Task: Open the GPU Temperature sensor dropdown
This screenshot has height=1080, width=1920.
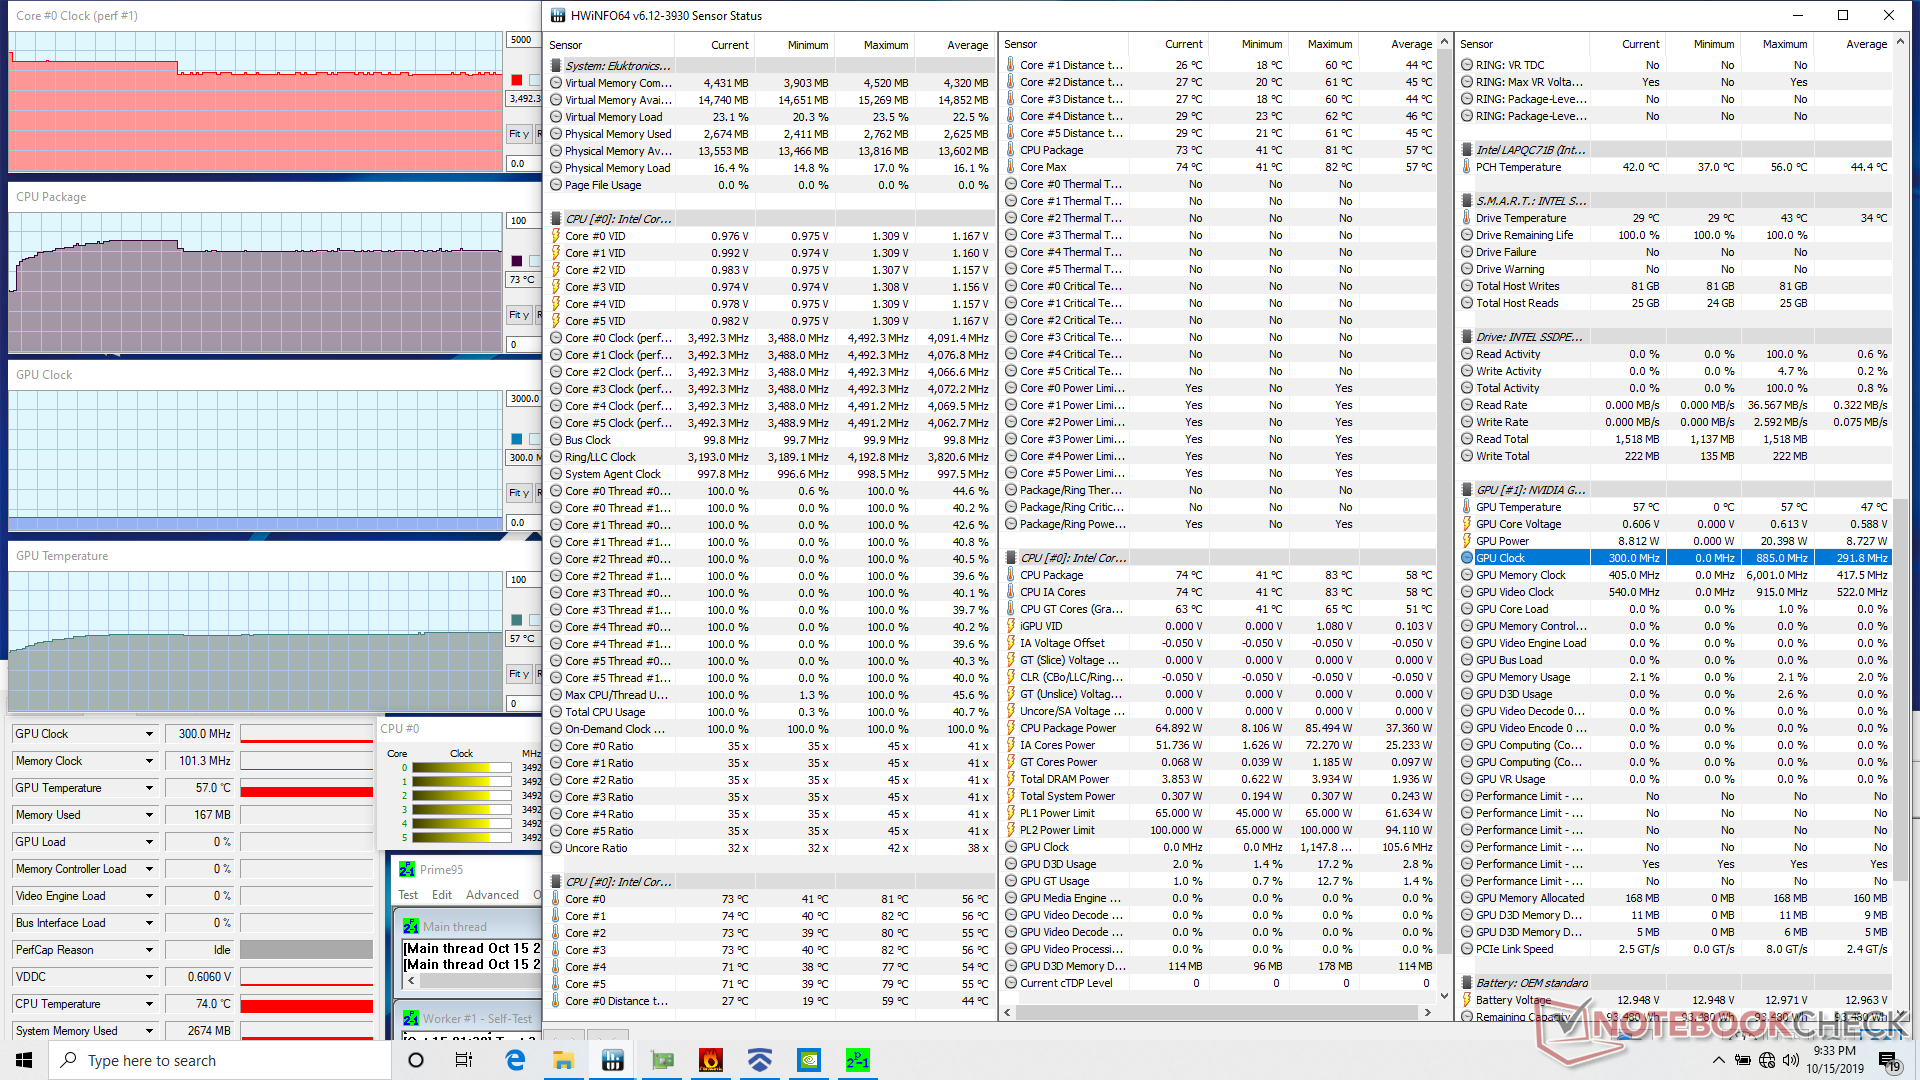Action: point(149,788)
